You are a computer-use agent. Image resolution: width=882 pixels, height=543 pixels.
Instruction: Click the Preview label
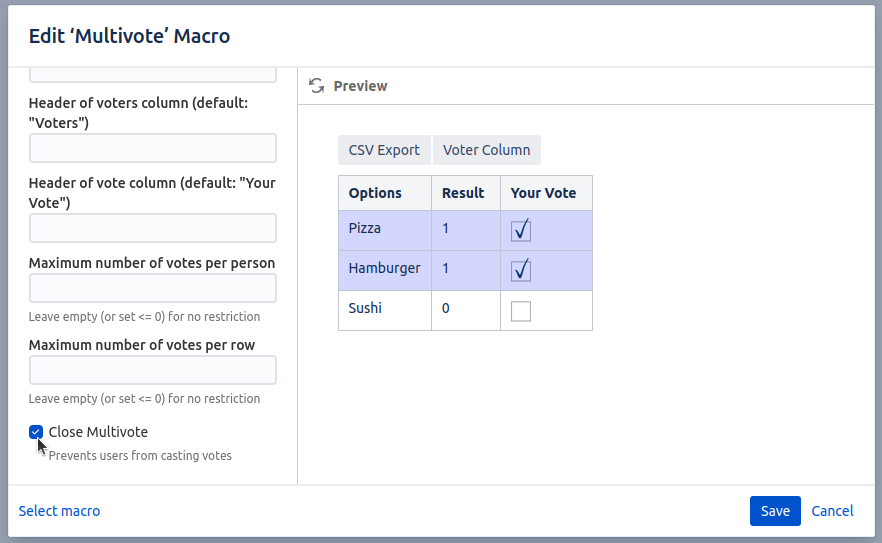(x=360, y=86)
